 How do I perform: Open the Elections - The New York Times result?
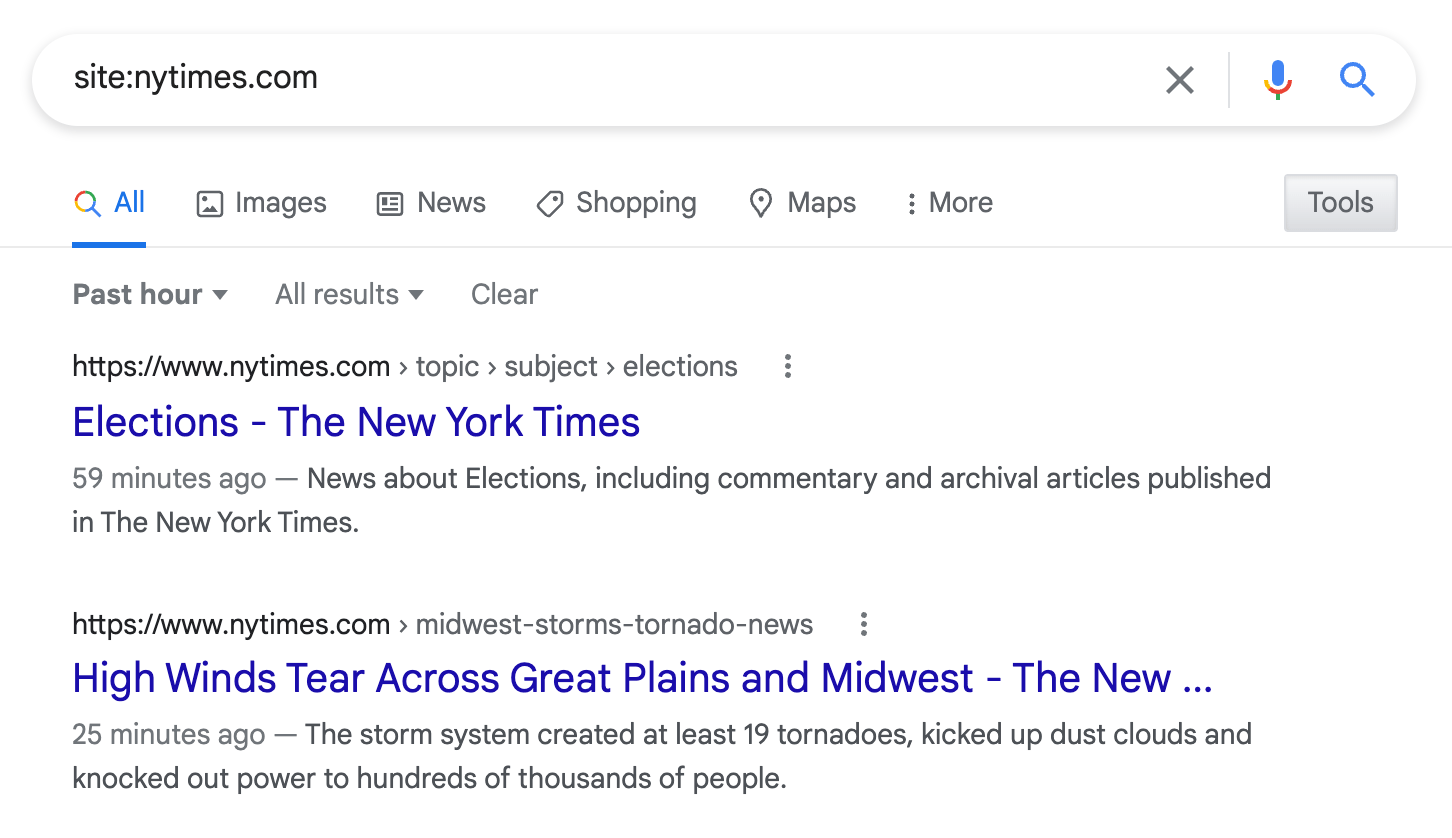pos(356,422)
